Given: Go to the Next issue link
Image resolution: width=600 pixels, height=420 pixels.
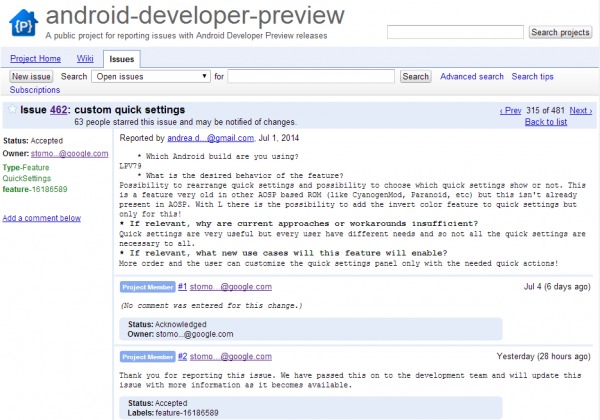Looking at the screenshot, I should (x=580, y=111).
